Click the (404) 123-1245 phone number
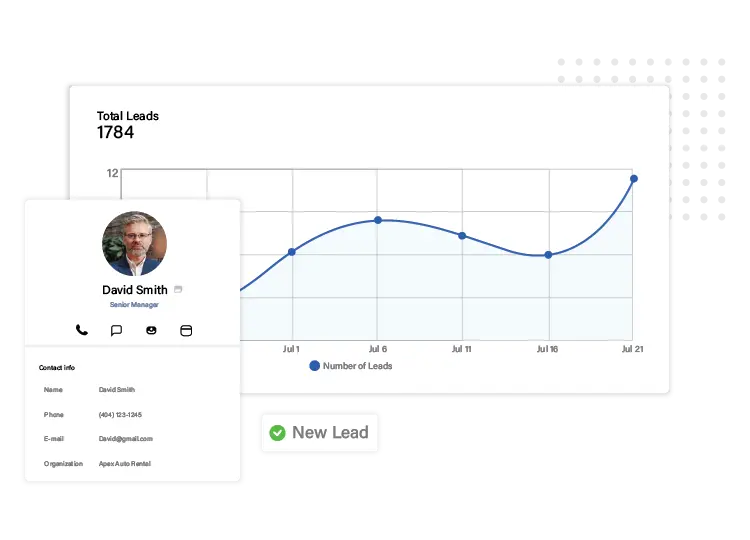 click(x=120, y=414)
